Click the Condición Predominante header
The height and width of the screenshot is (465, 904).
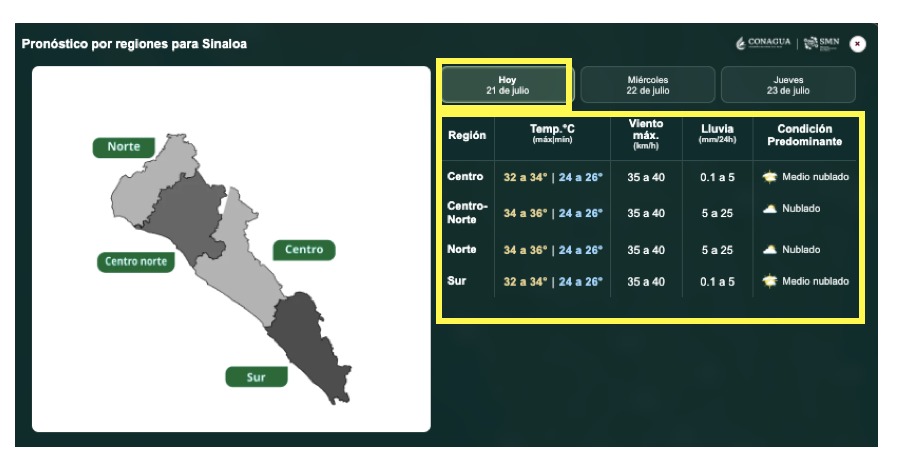click(804, 135)
